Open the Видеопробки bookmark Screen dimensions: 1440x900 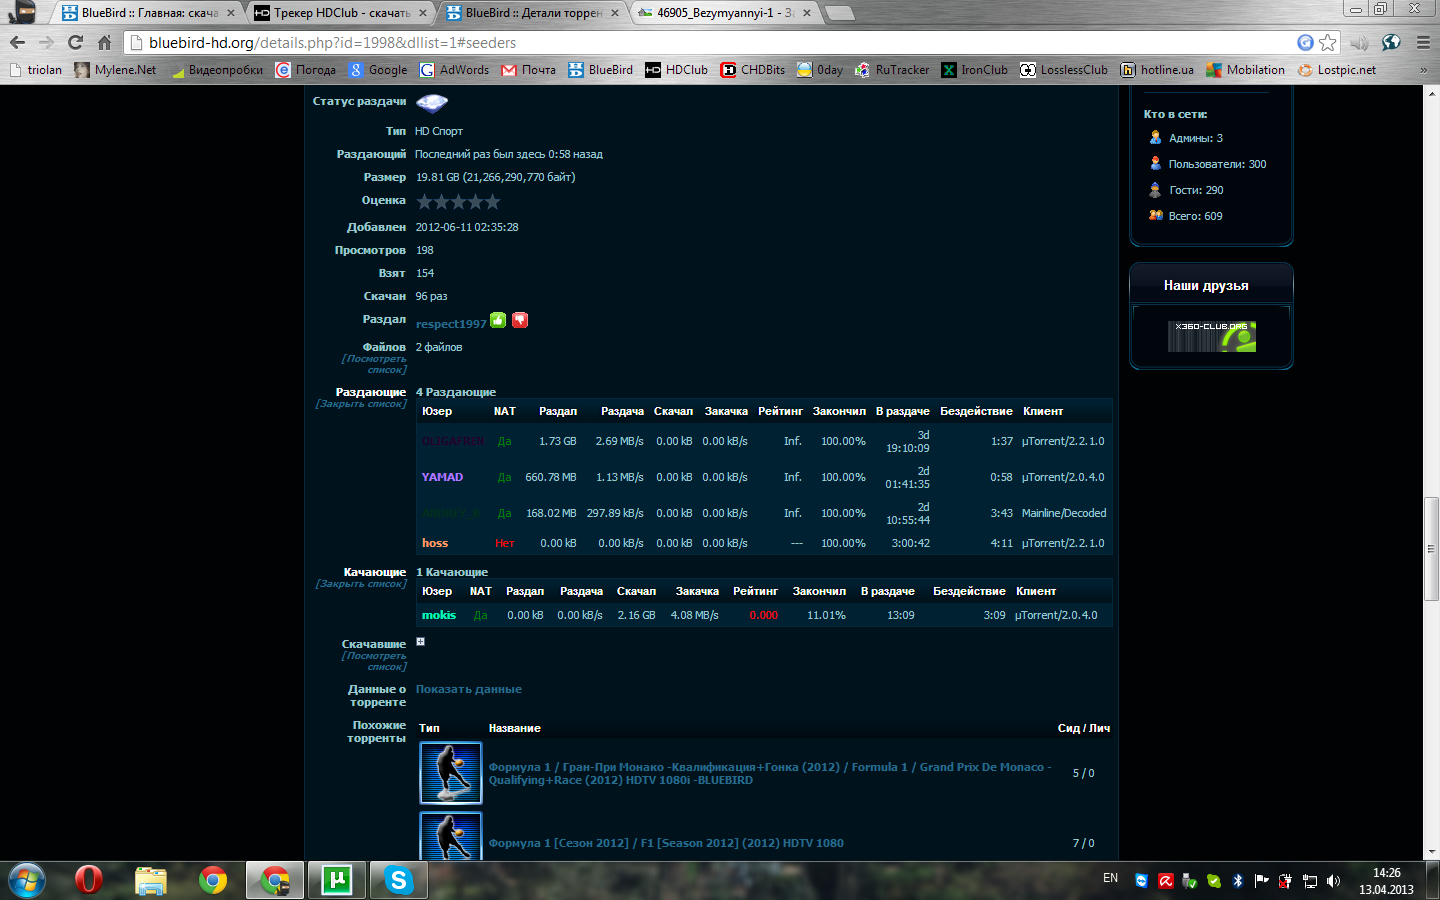(x=216, y=70)
